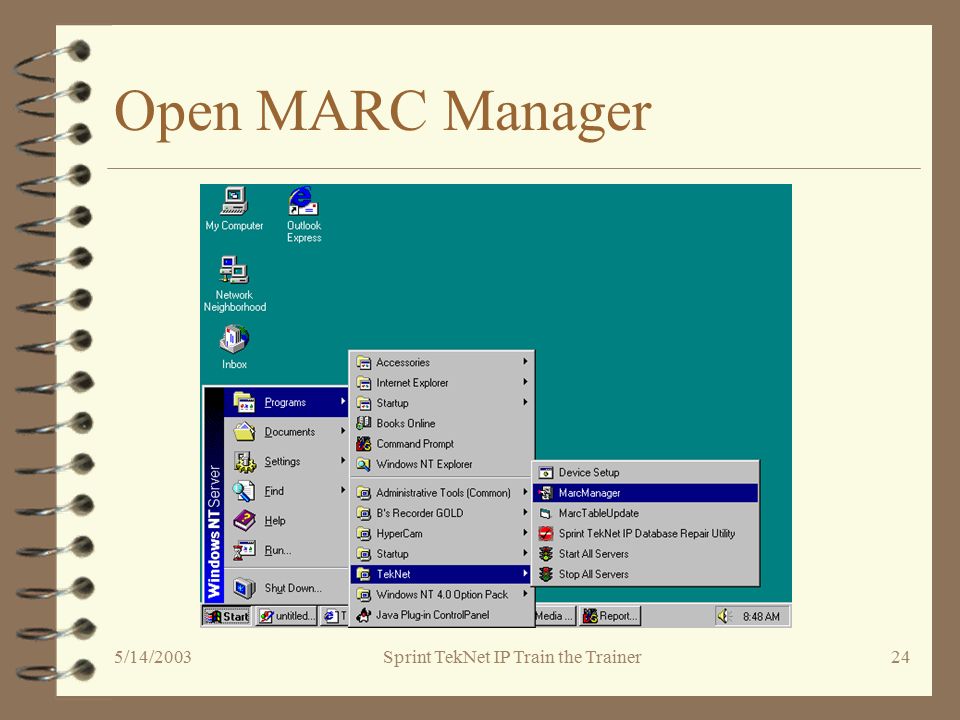Expand the Settings submenu arrow
960x720 pixels.
[343, 460]
